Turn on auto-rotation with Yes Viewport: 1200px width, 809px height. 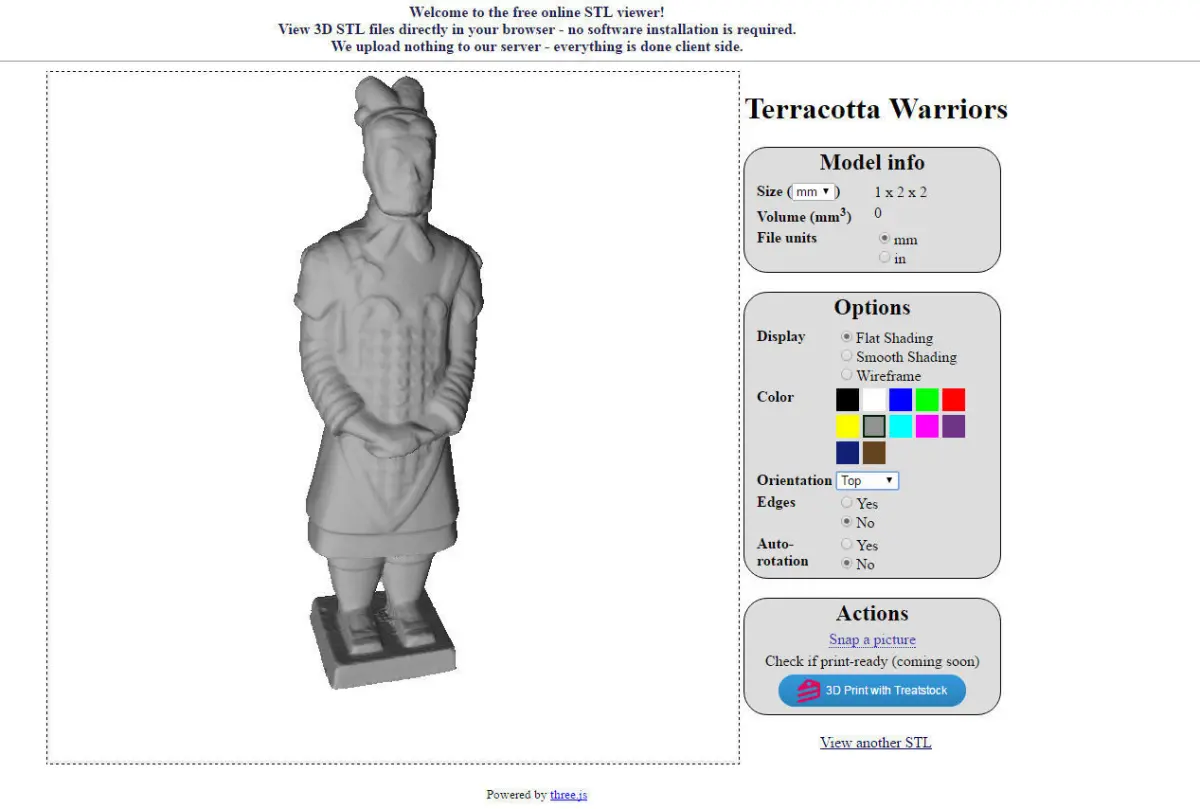point(847,544)
